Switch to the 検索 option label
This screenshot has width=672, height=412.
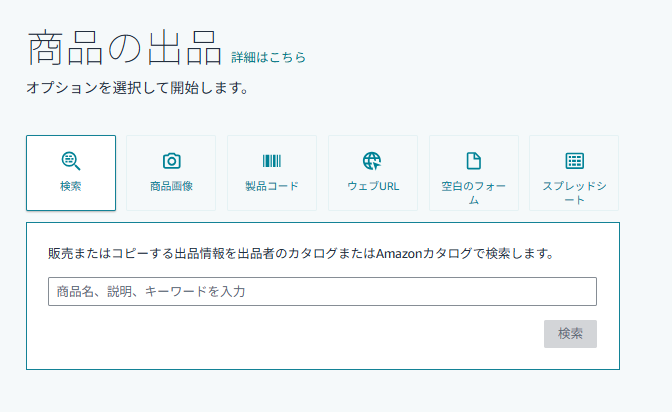(x=71, y=186)
